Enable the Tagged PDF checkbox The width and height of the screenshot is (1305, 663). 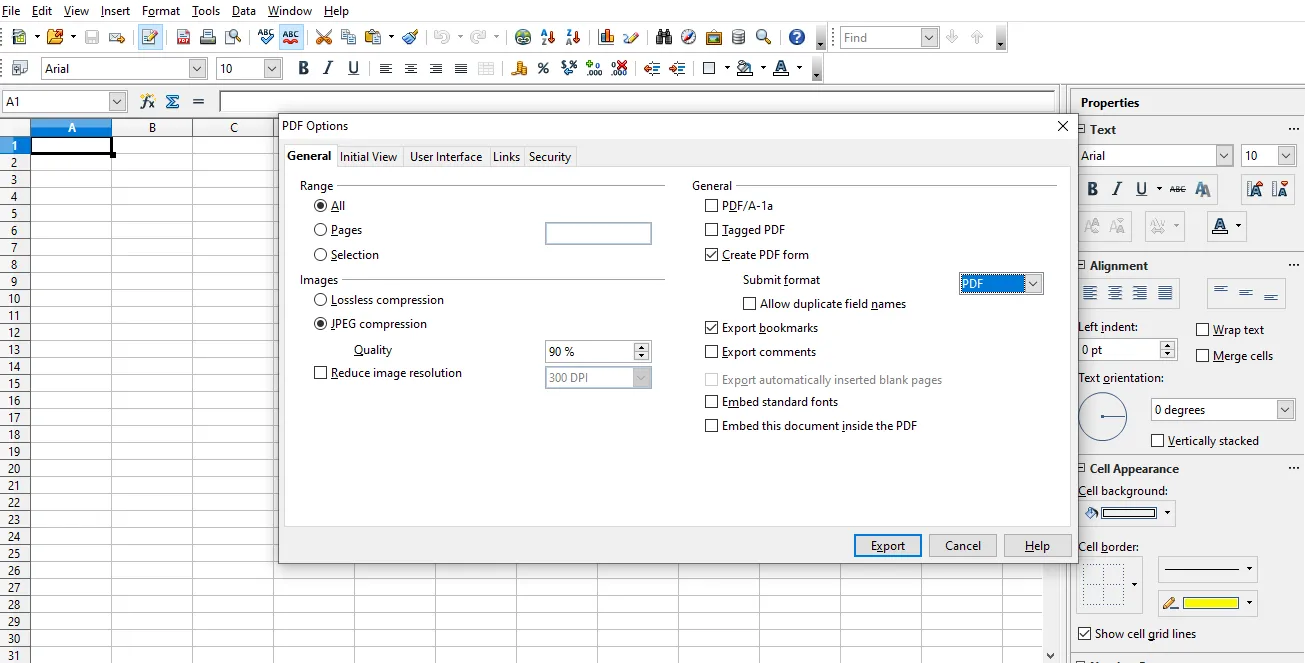click(x=711, y=229)
